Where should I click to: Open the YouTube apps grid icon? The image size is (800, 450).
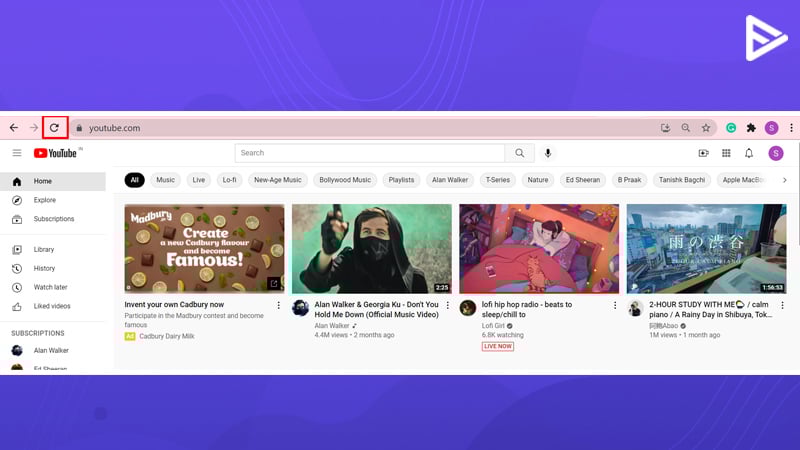pyautogui.click(x=726, y=153)
